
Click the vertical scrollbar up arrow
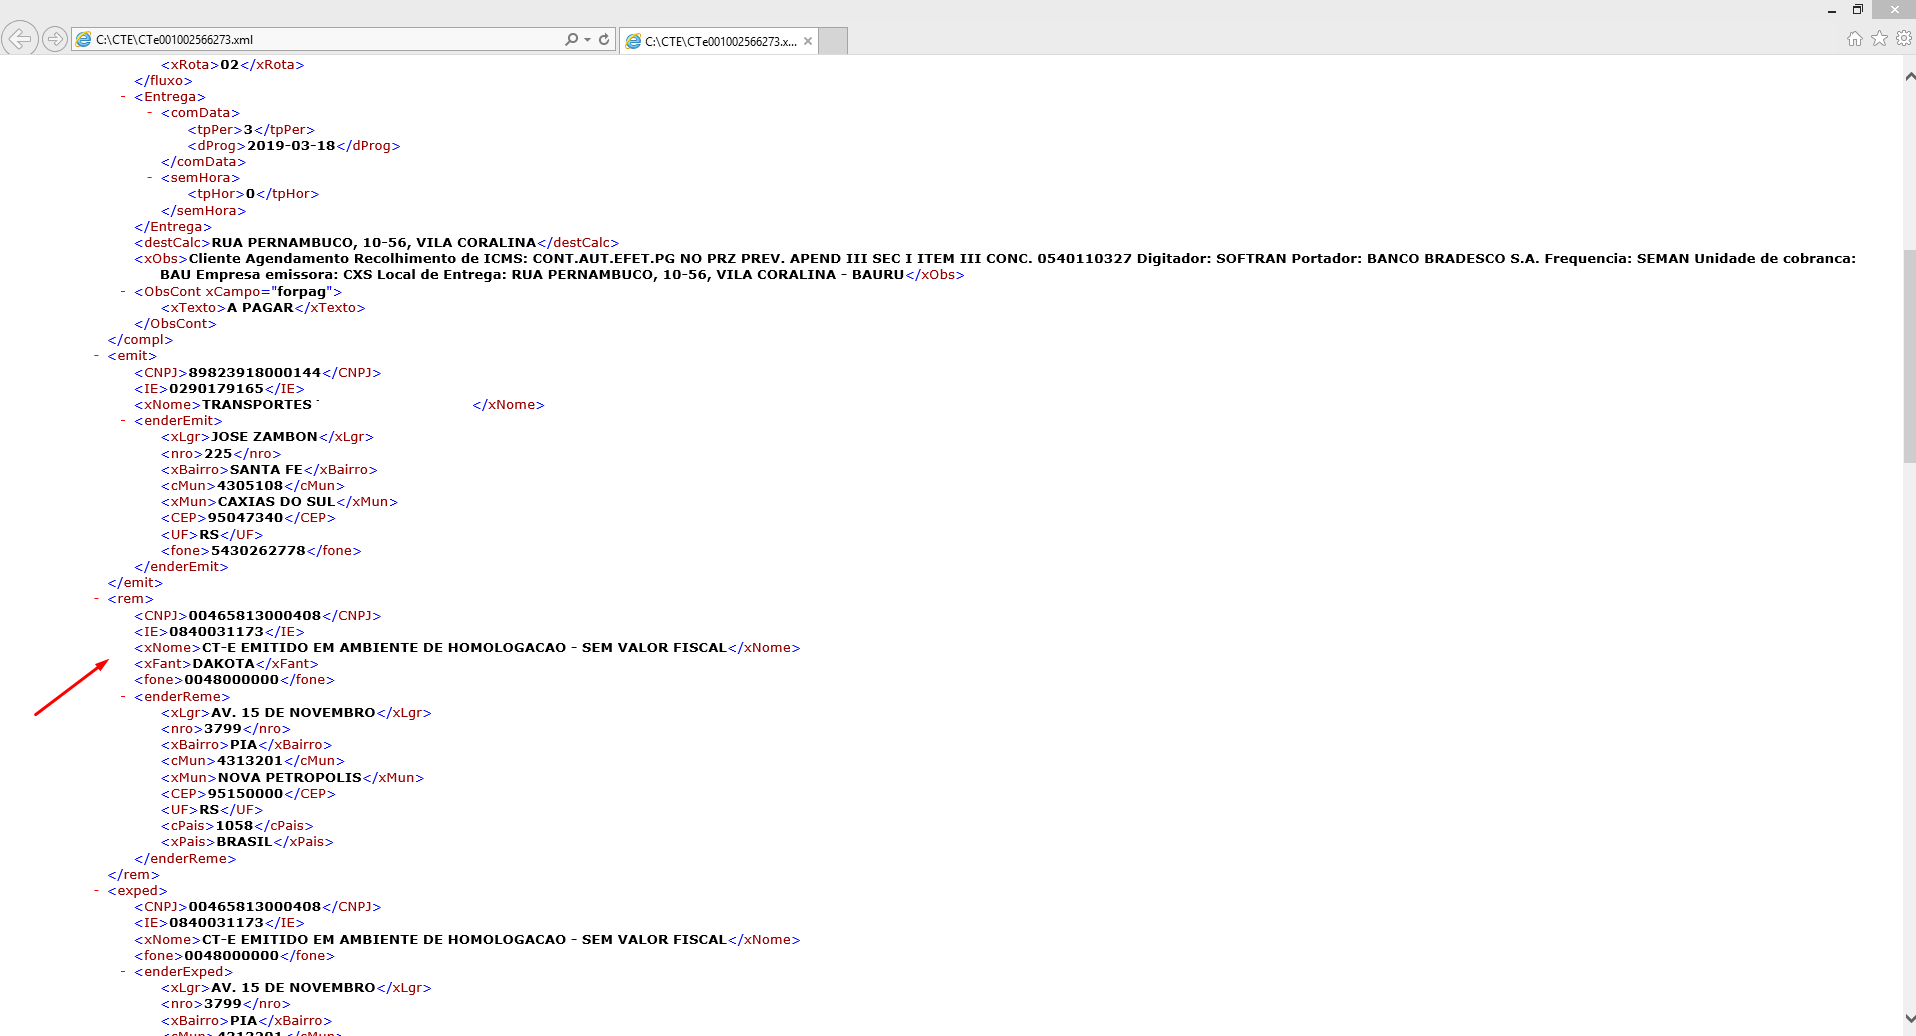coord(1909,76)
